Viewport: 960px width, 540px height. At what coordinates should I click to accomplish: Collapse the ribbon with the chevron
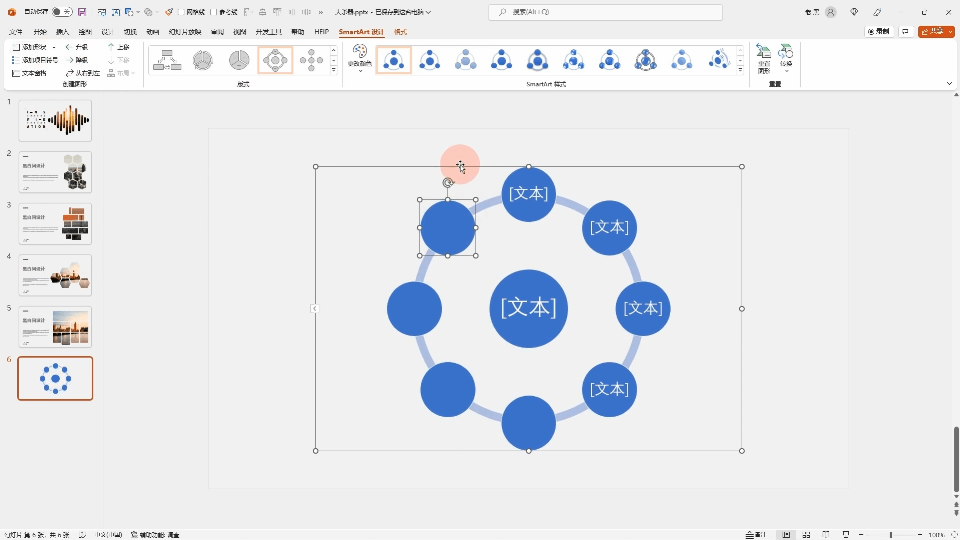(x=949, y=83)
